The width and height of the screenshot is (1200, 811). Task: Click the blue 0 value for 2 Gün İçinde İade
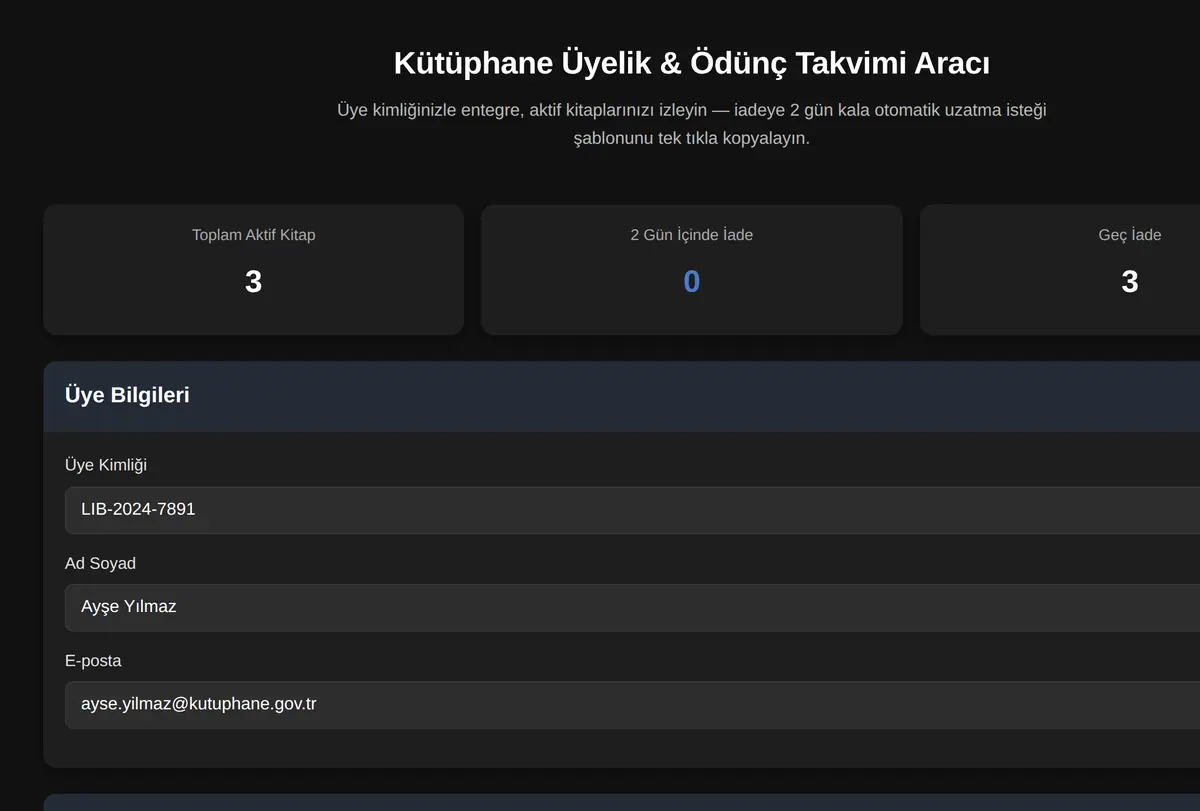pos(691,282)
